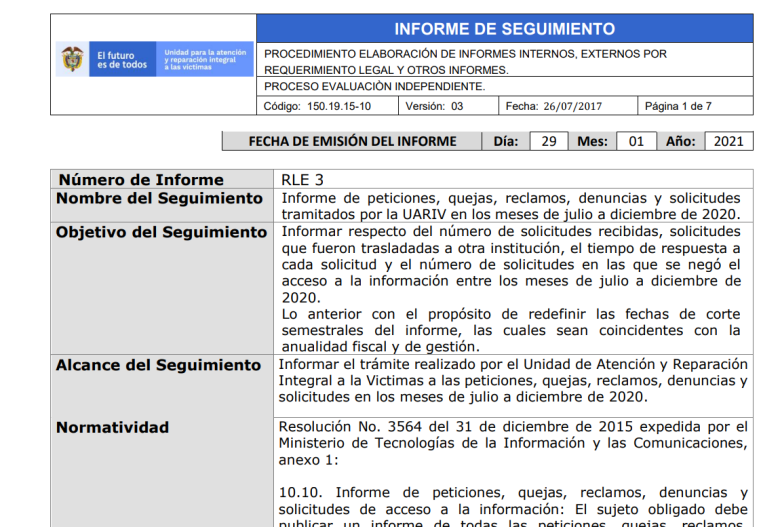
Task: Click the 'El futuro es de todos' logo
Action: coord(122,59)
